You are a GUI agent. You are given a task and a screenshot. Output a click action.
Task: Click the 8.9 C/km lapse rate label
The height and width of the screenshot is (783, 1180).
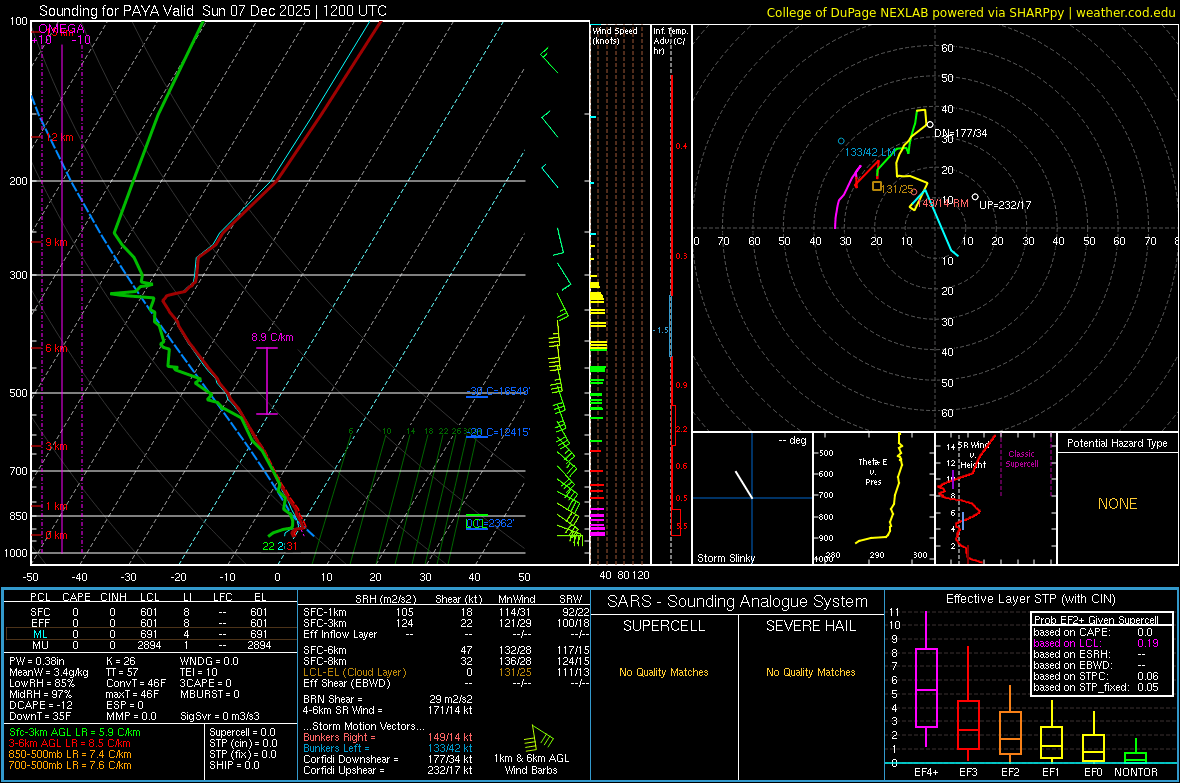(272, 337)
